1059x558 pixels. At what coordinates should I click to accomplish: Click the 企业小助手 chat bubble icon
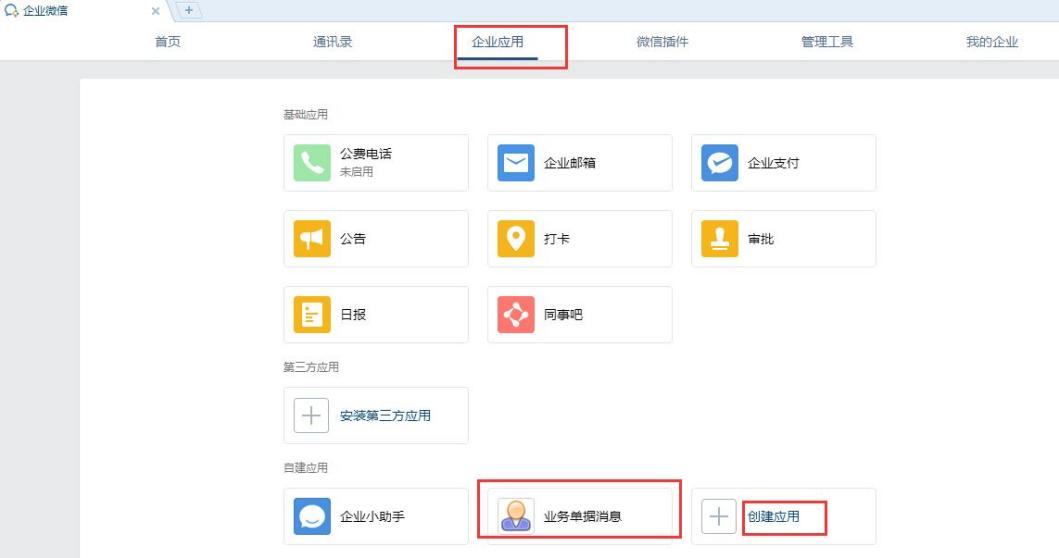pos(312,517)
